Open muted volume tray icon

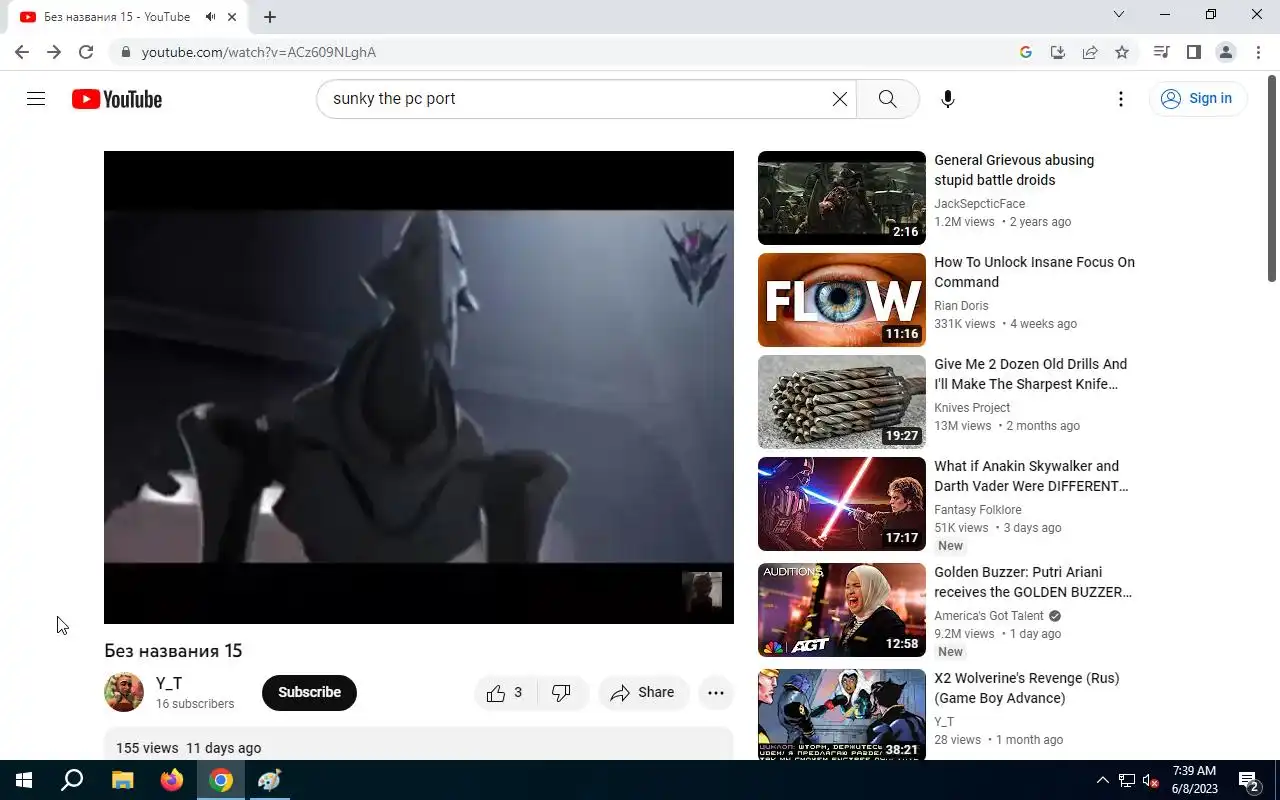pos(1151,781)
